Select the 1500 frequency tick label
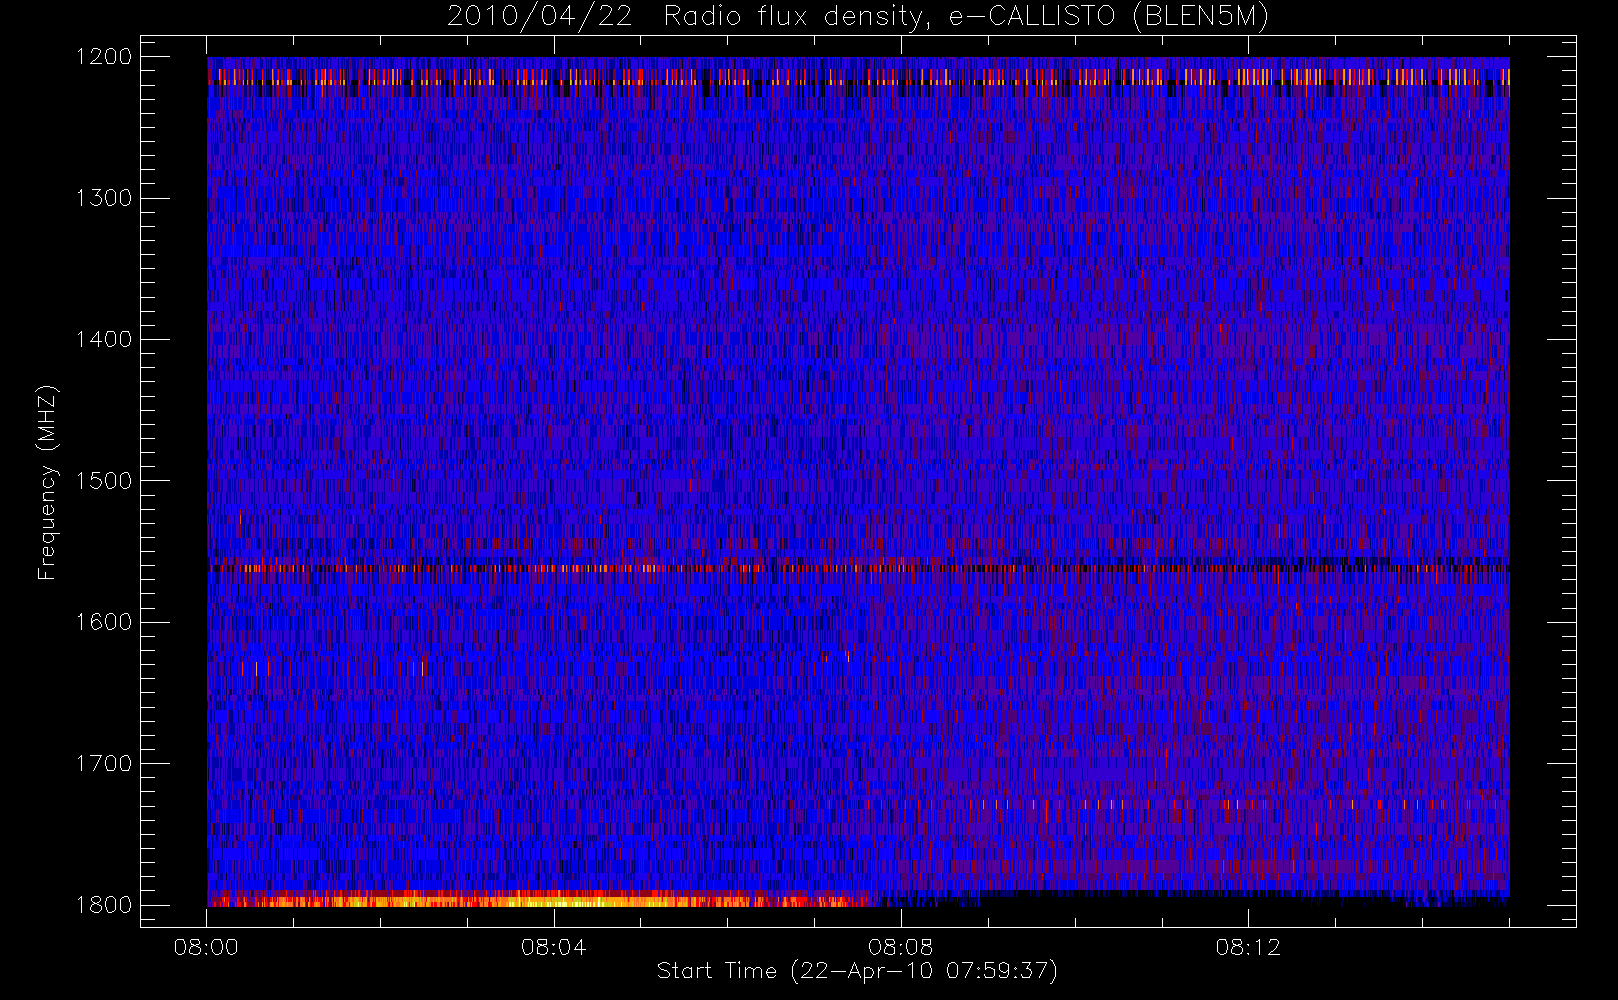This screenshot has width=1618, height=1000. pos(104,481)
